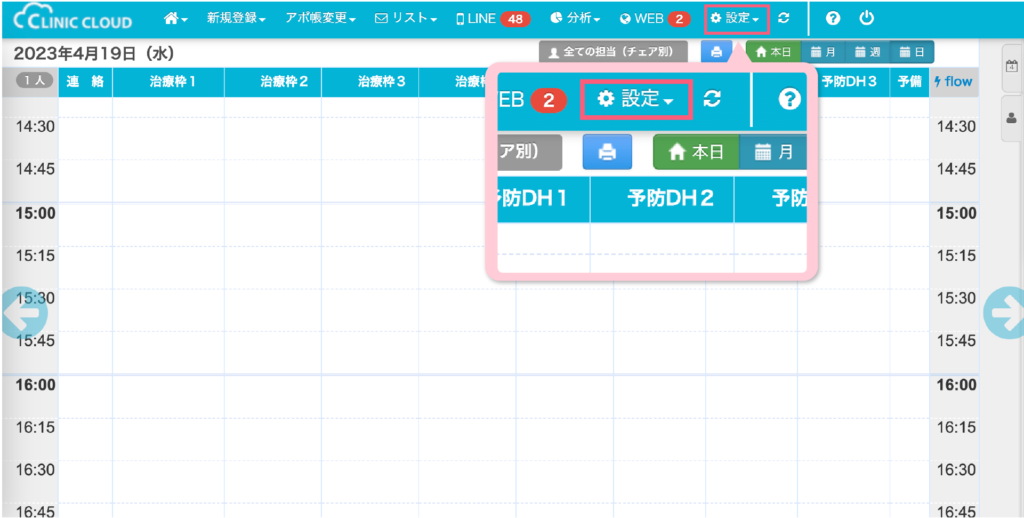Expand the 新規登録 dropdown menu
This screenshot has width=1024, height=518.
pos(236,19)
